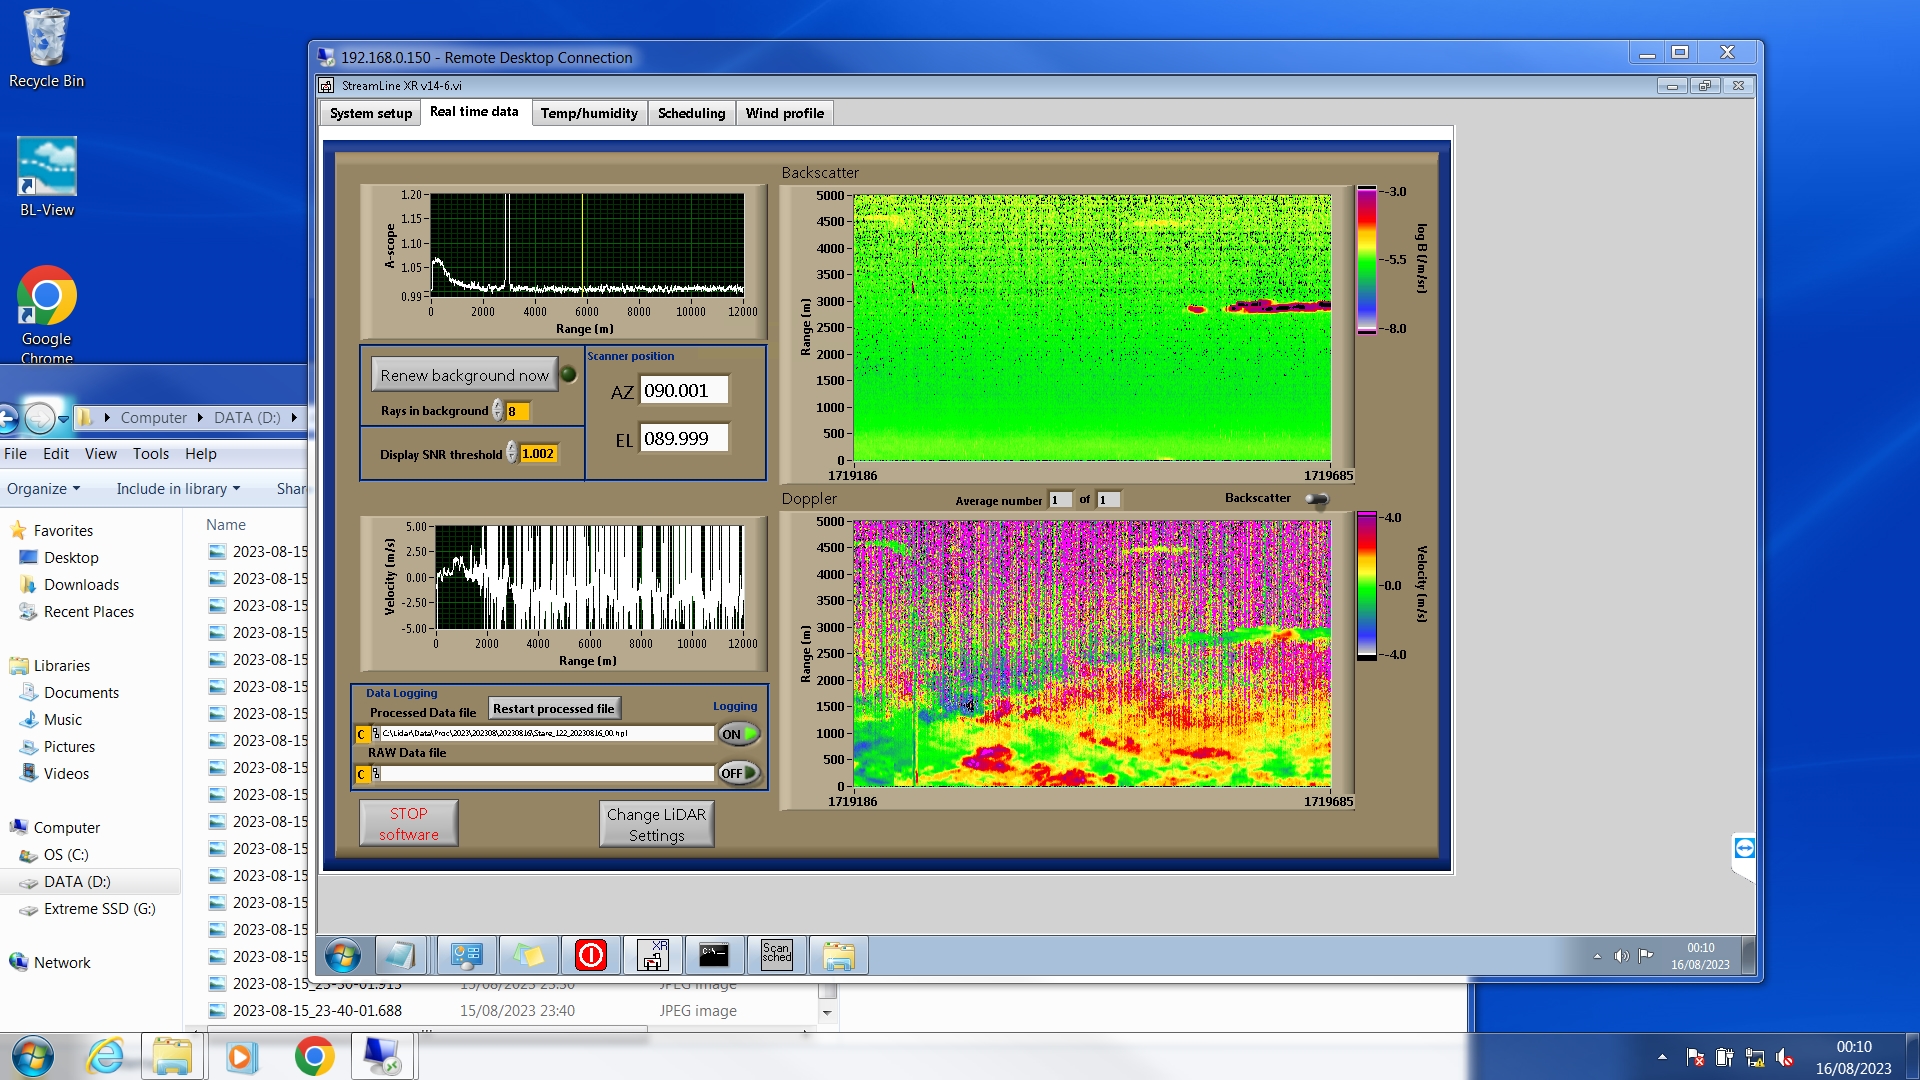Image resolution: width=1920 pixels, height=1080 pixels.
Task: Switch to the Wind profile tab
Action: (x=784, y=113)
